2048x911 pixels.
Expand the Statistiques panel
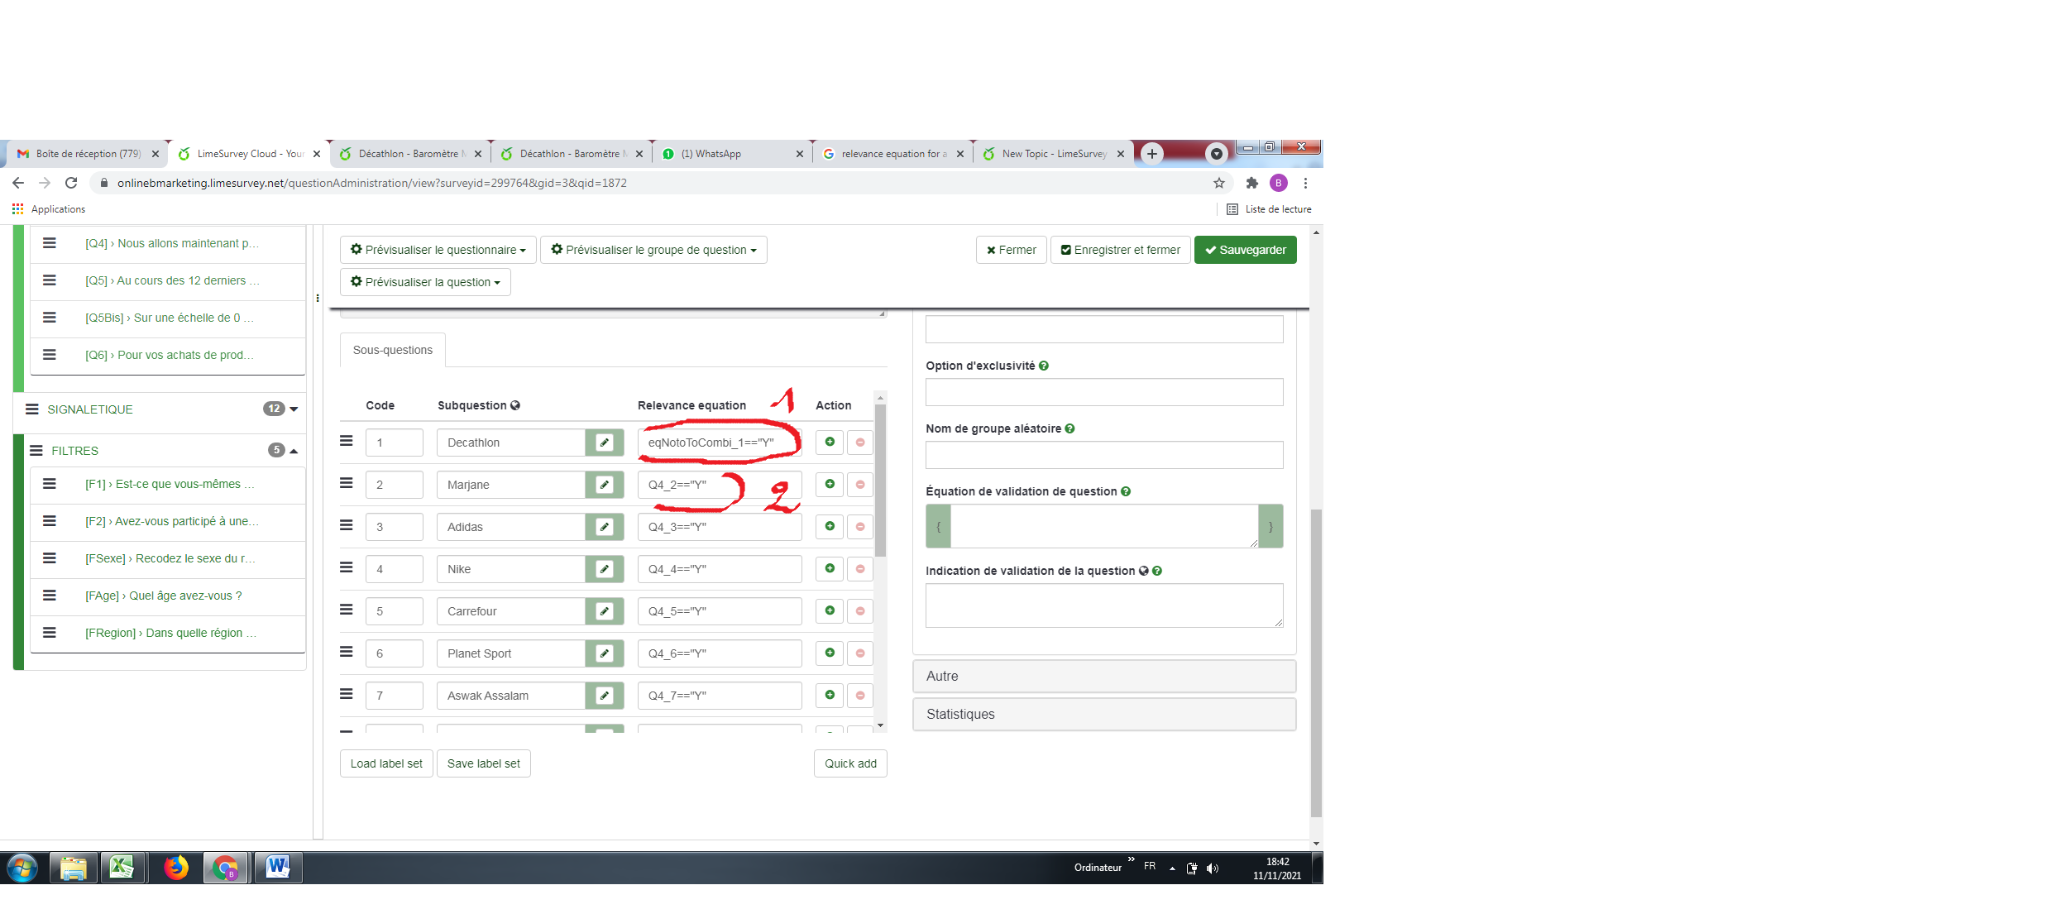pos(1104,714)
